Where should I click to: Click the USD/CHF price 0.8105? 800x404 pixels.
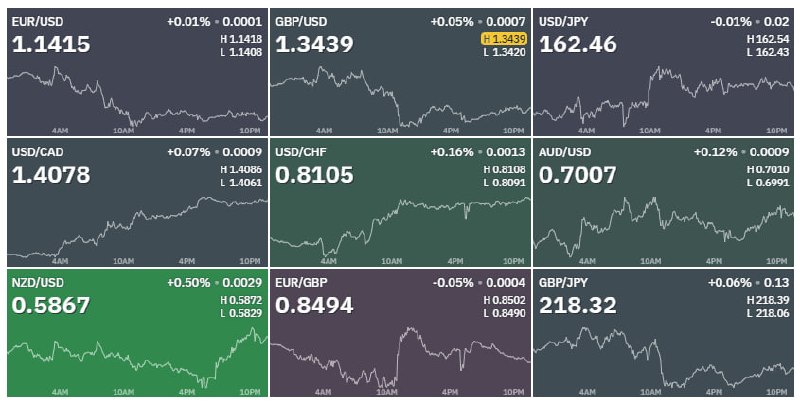point(314,175)
